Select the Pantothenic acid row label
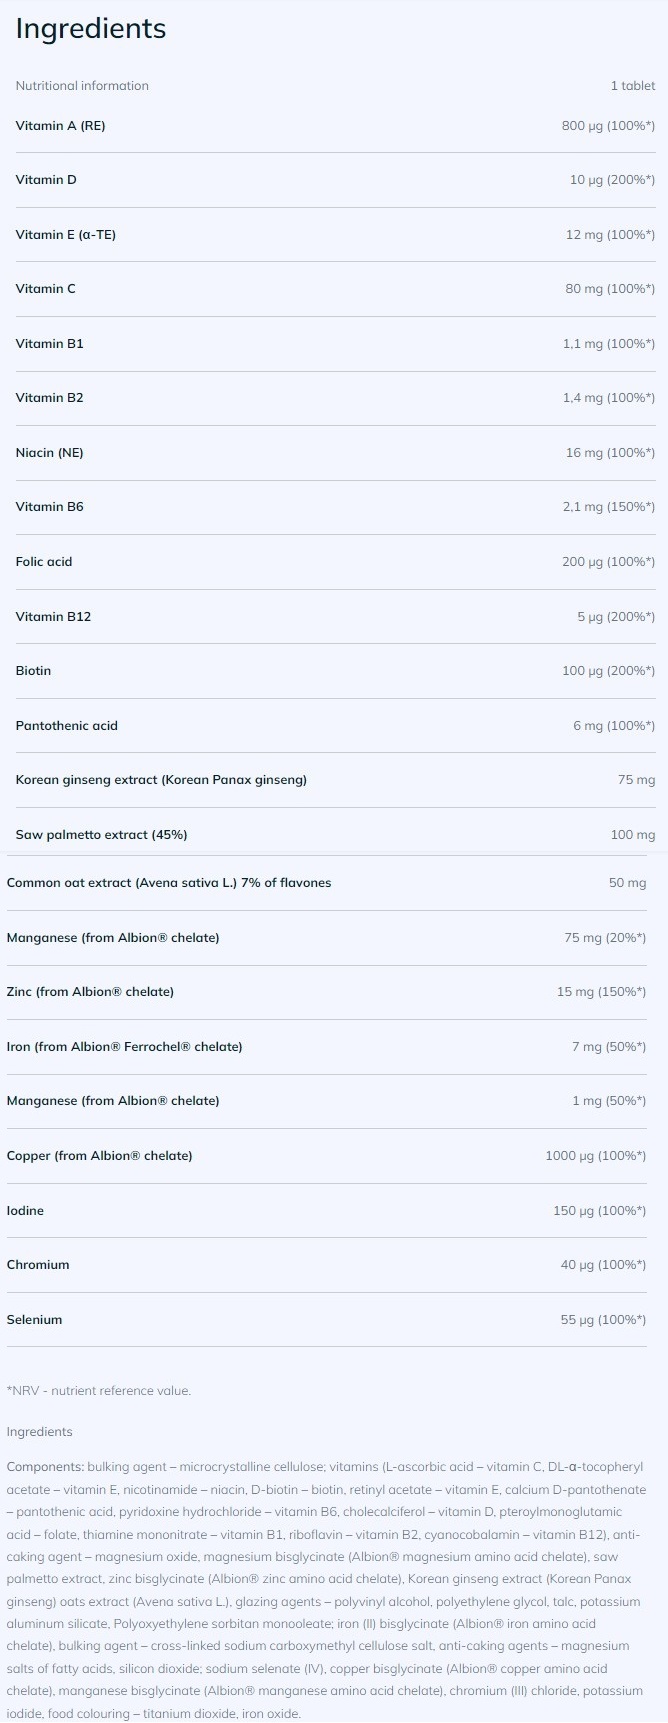668x1723 pixels. coord(67,726)
